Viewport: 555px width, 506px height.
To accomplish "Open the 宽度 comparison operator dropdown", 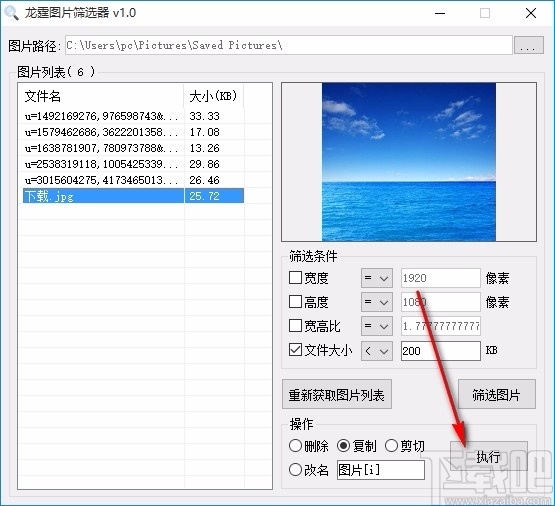I will pyautogui.click(x=377, y=278).
